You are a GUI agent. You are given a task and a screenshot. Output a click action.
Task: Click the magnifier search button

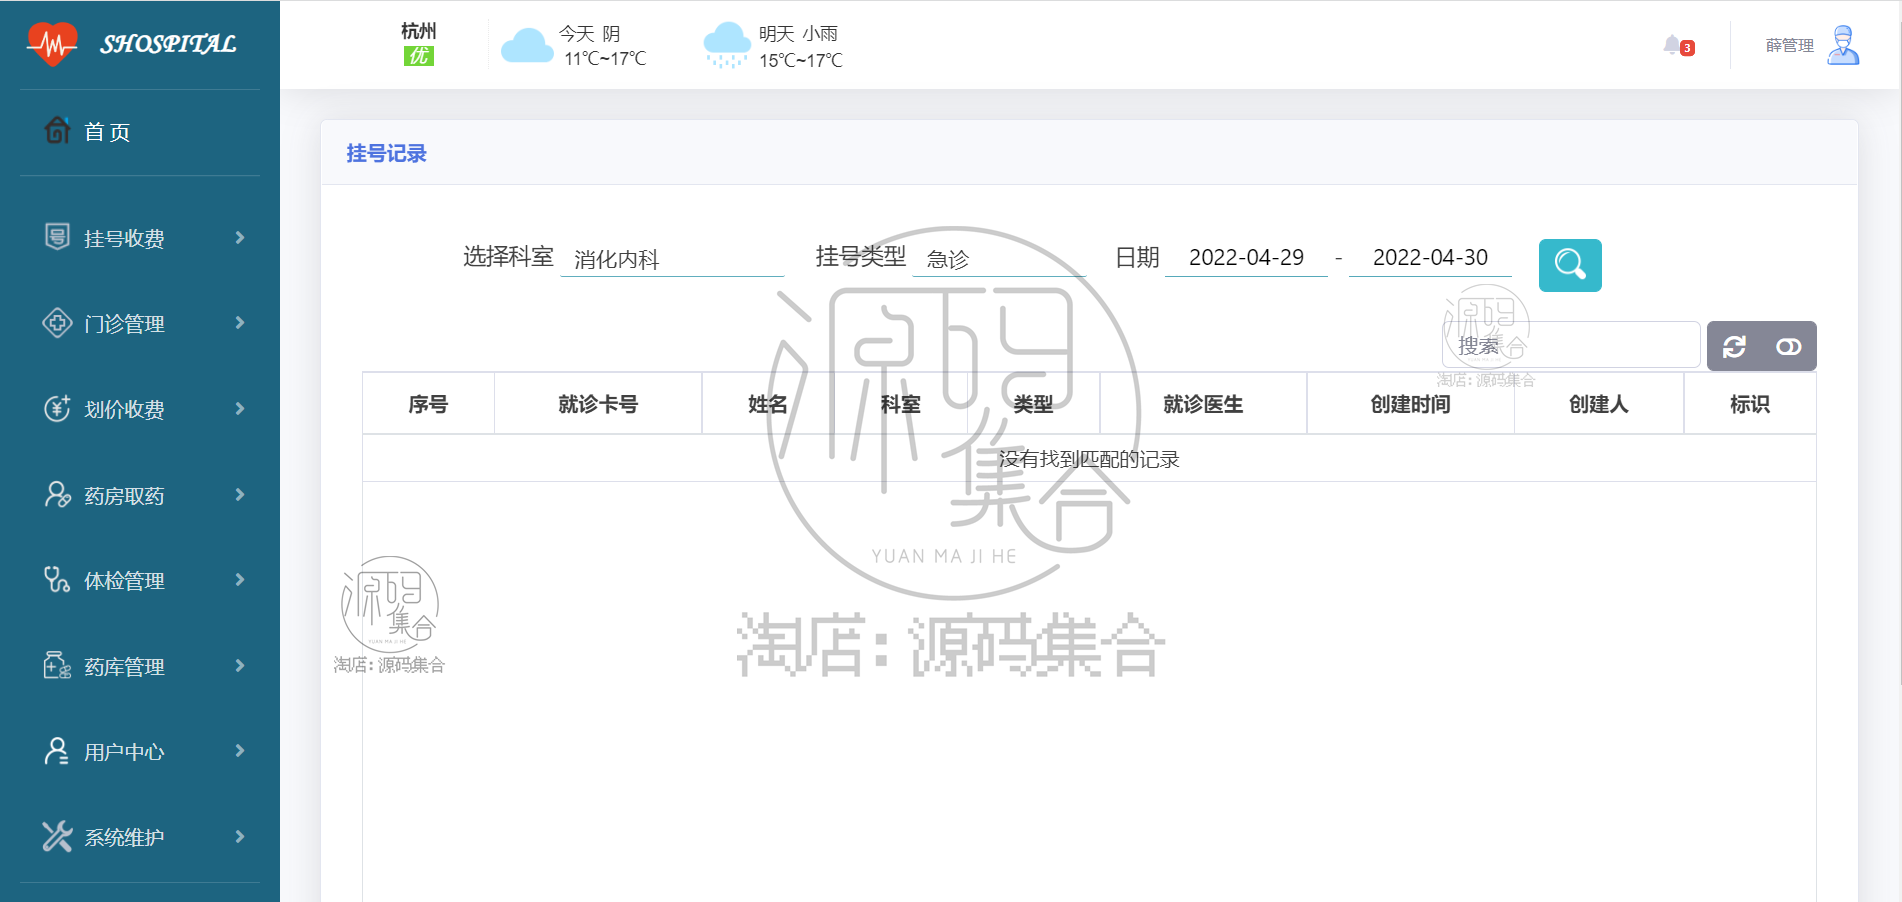coord(1570,265)
